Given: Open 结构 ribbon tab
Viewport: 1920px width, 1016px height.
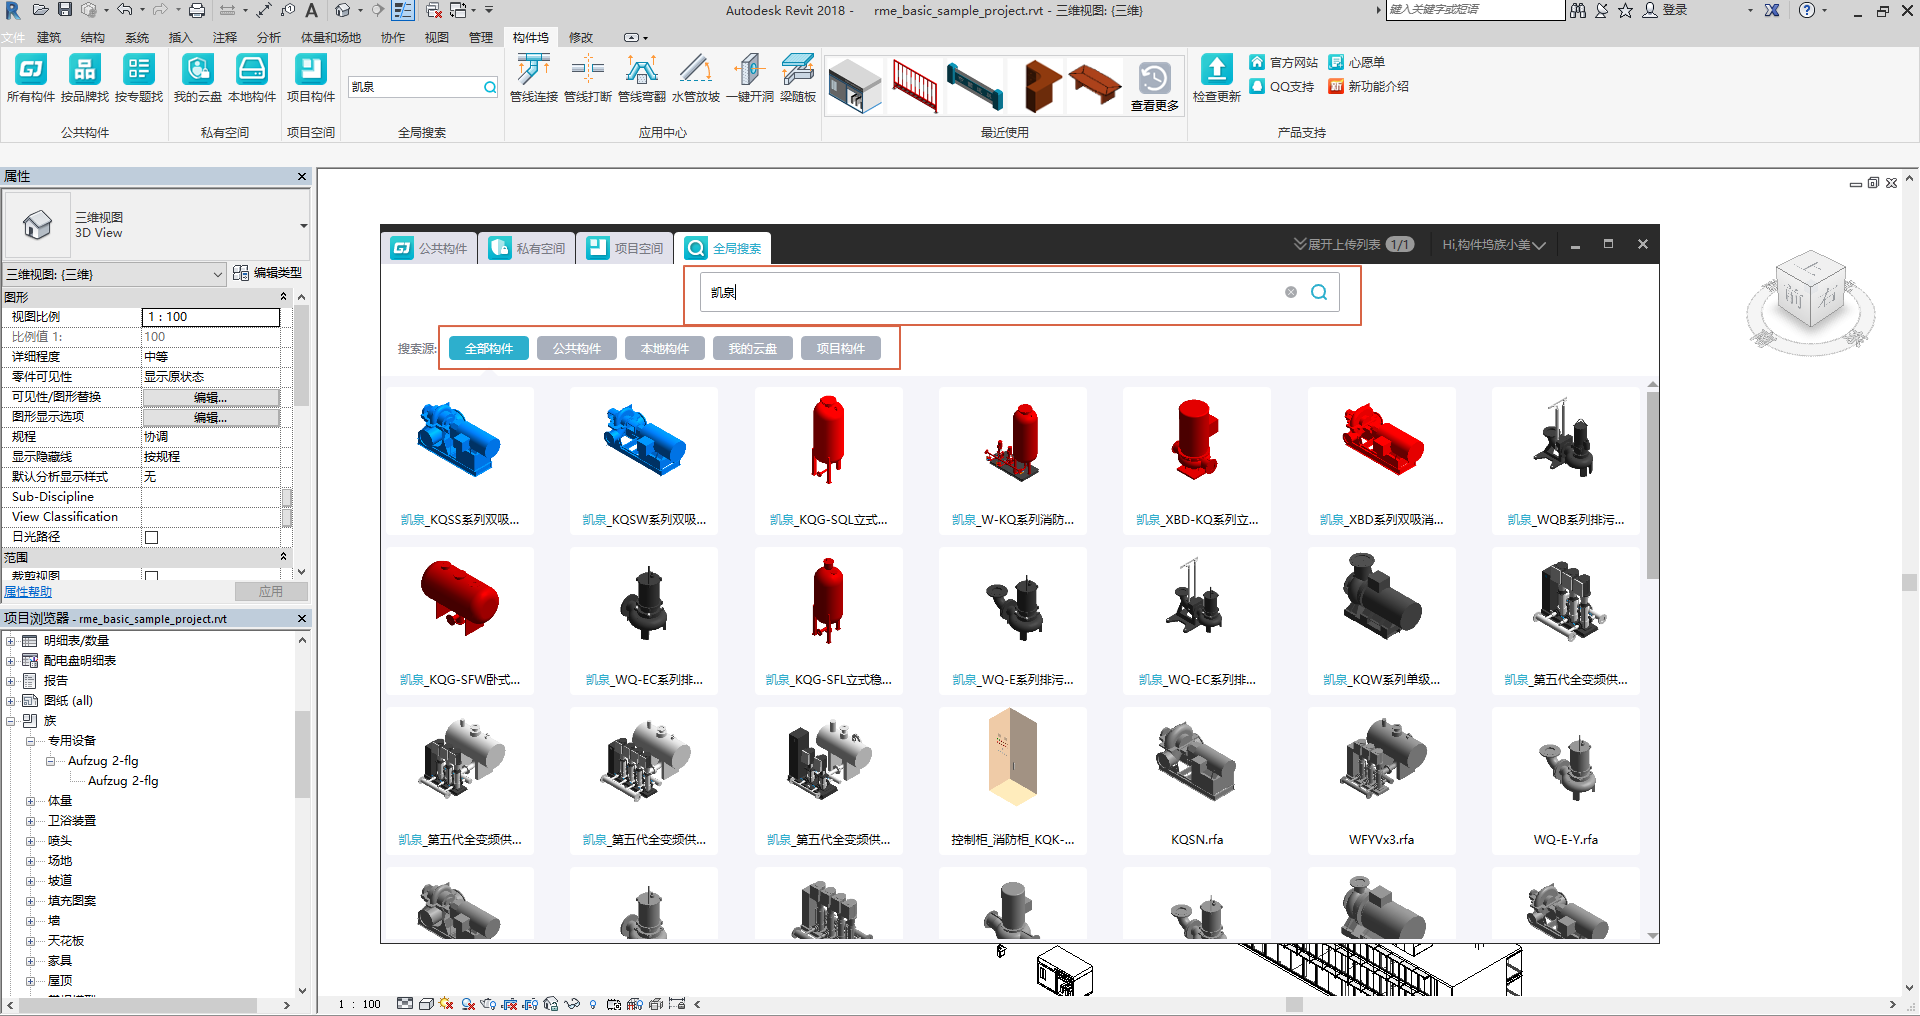Looking at the screenshot, I should pyautogui.click(x=93, y=37).
